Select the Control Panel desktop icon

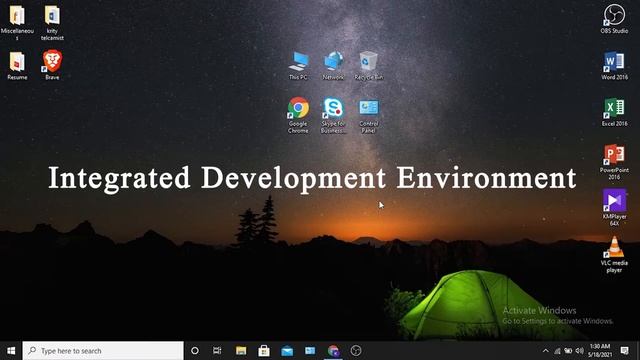pos(369,115)
